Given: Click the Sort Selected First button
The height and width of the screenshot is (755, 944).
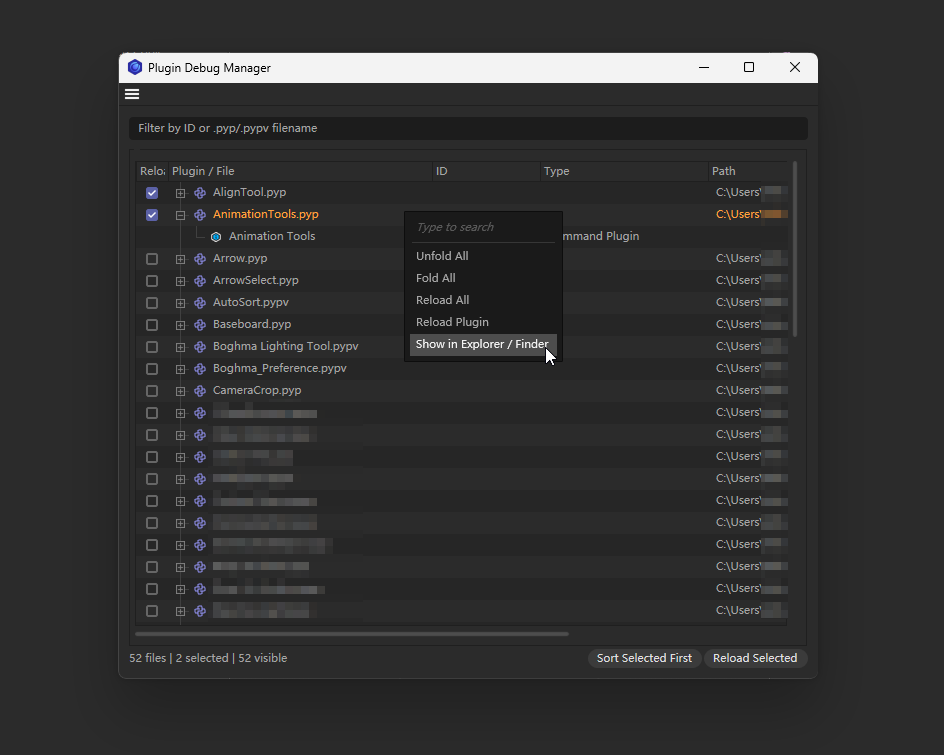Looking at the screenshot, I should [644, 658].
